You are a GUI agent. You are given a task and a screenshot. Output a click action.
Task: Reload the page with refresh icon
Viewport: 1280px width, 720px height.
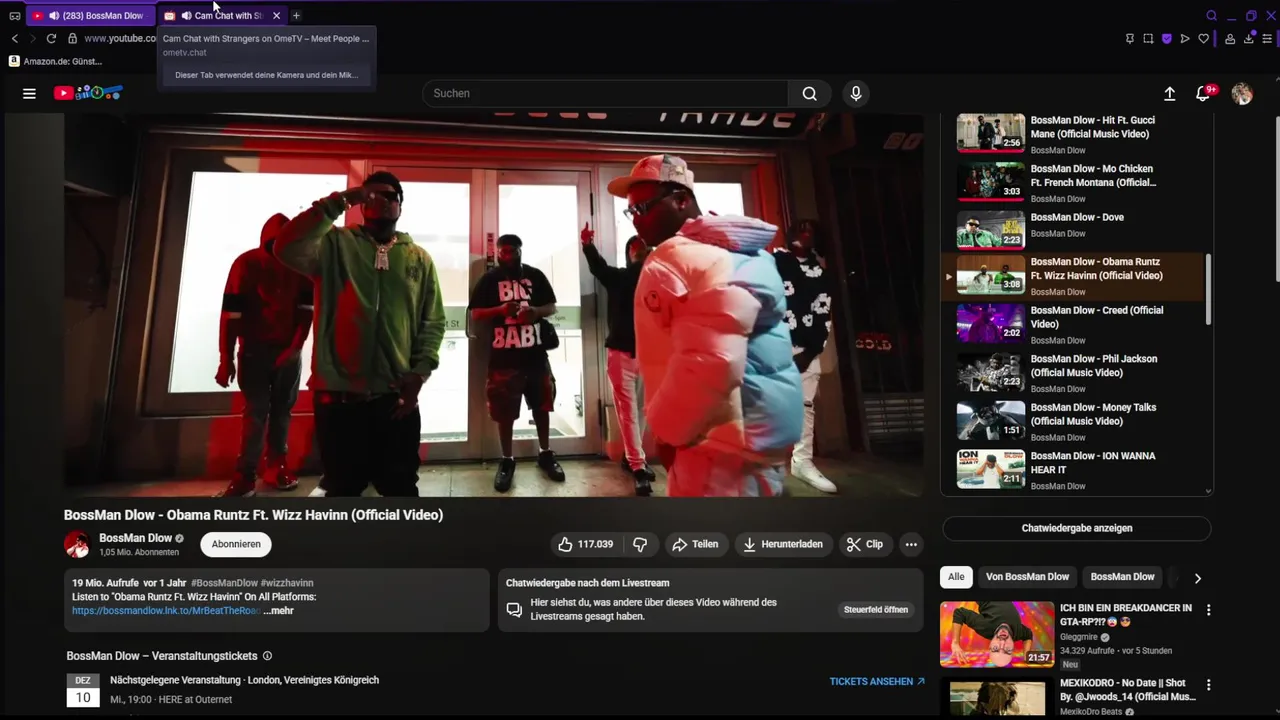(51, 38)
